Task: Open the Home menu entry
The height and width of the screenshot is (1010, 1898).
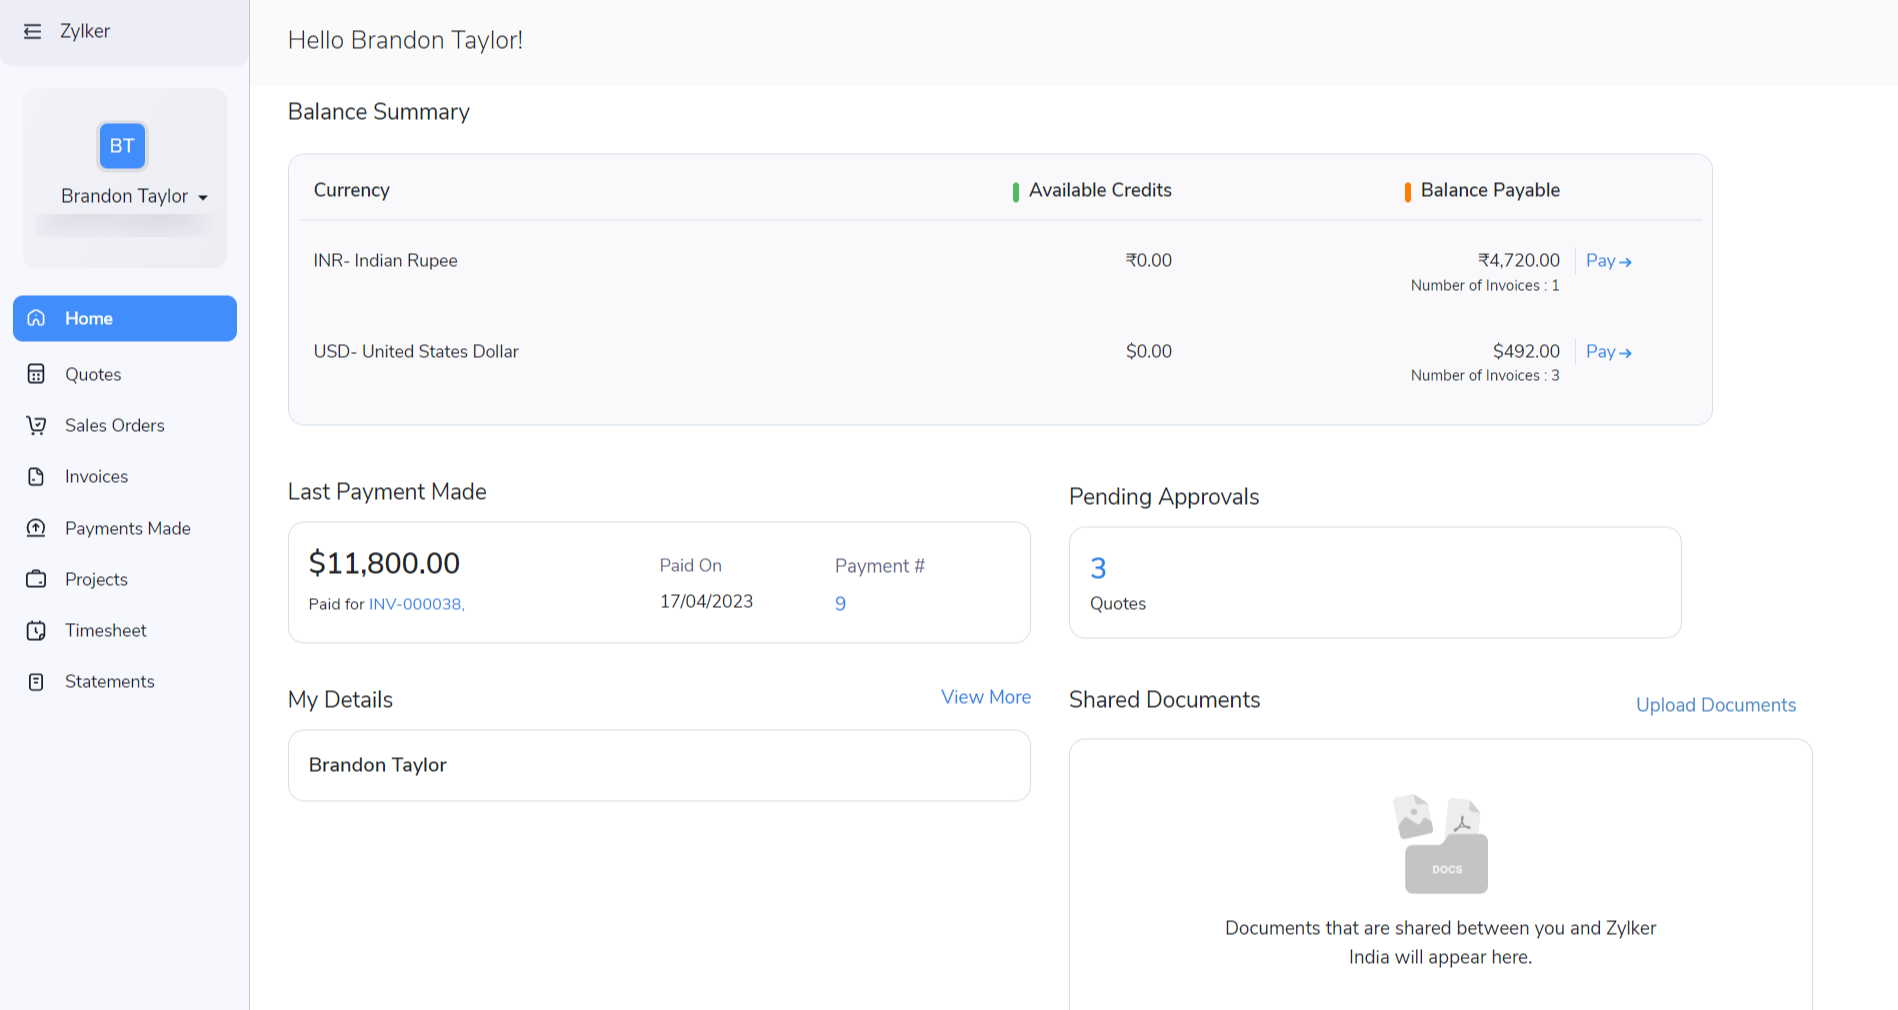Action: click(89, 318)
